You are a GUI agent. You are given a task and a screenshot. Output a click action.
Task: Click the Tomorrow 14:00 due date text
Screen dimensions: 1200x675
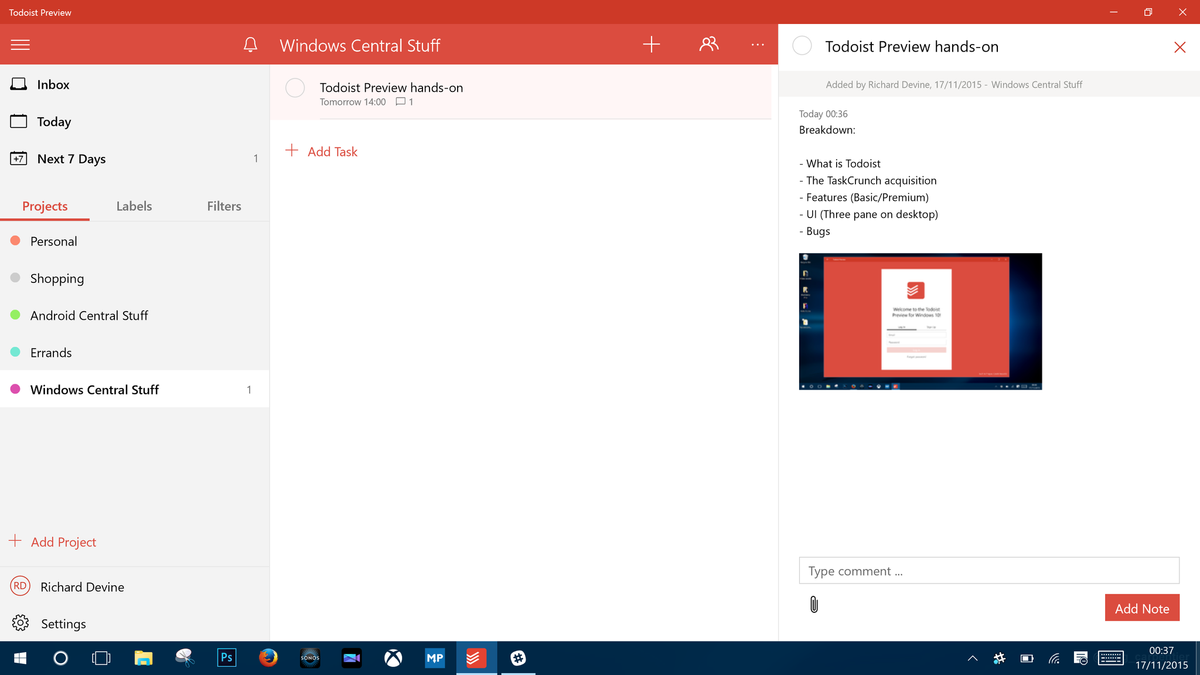point(353,102)
